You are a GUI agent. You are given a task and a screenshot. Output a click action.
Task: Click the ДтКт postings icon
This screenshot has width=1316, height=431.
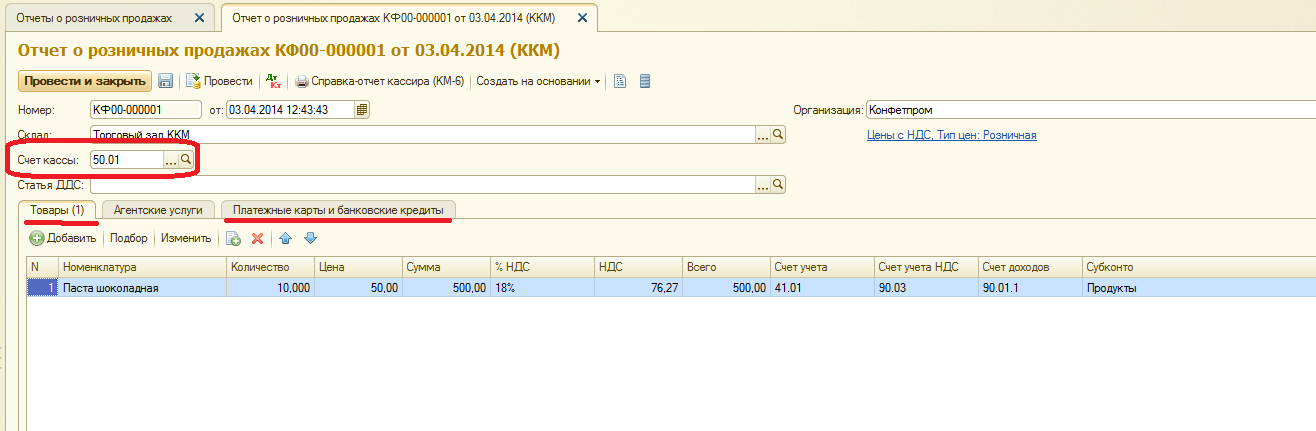point(273,81)
